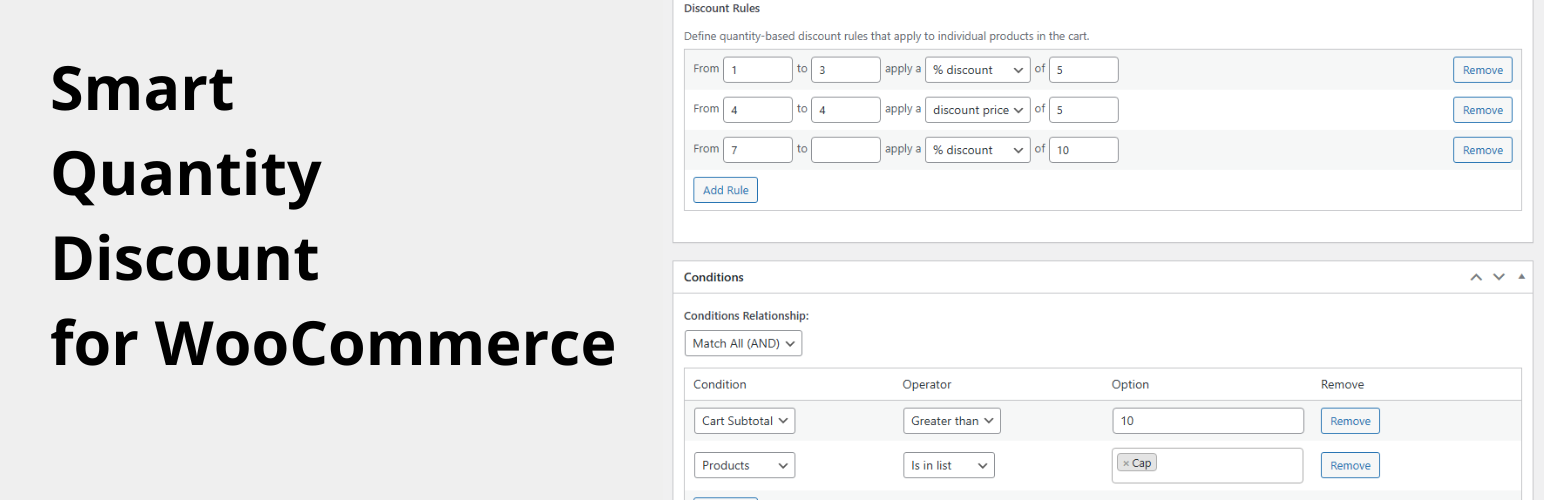Viewport: 1544px width, 500px height.
Task: Edit the To field containing 3
Action: click(845, 70)
